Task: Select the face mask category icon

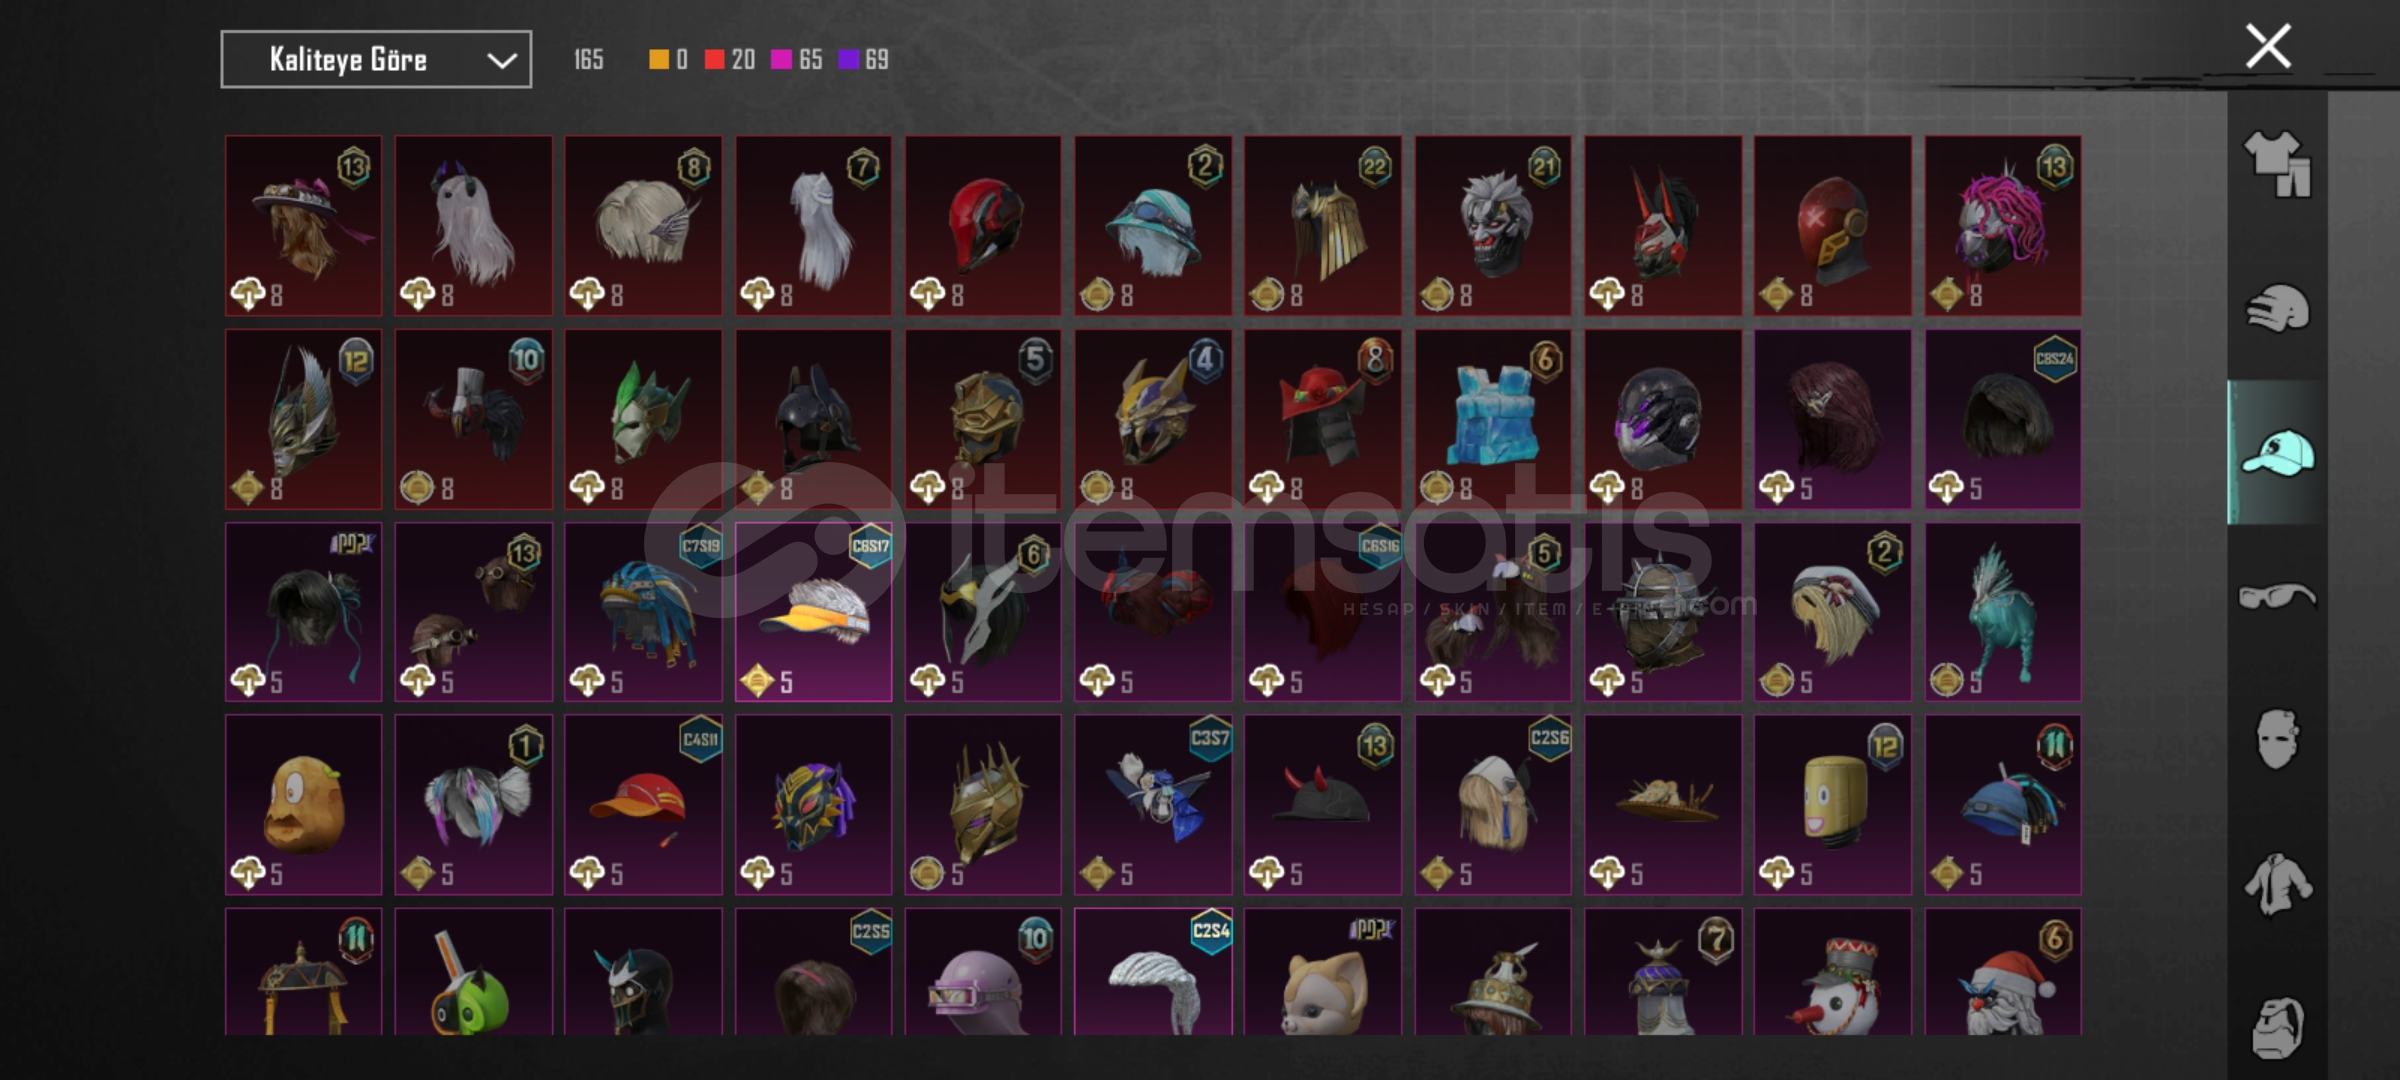Action: pyautogui.click(x=2277, y=740)
